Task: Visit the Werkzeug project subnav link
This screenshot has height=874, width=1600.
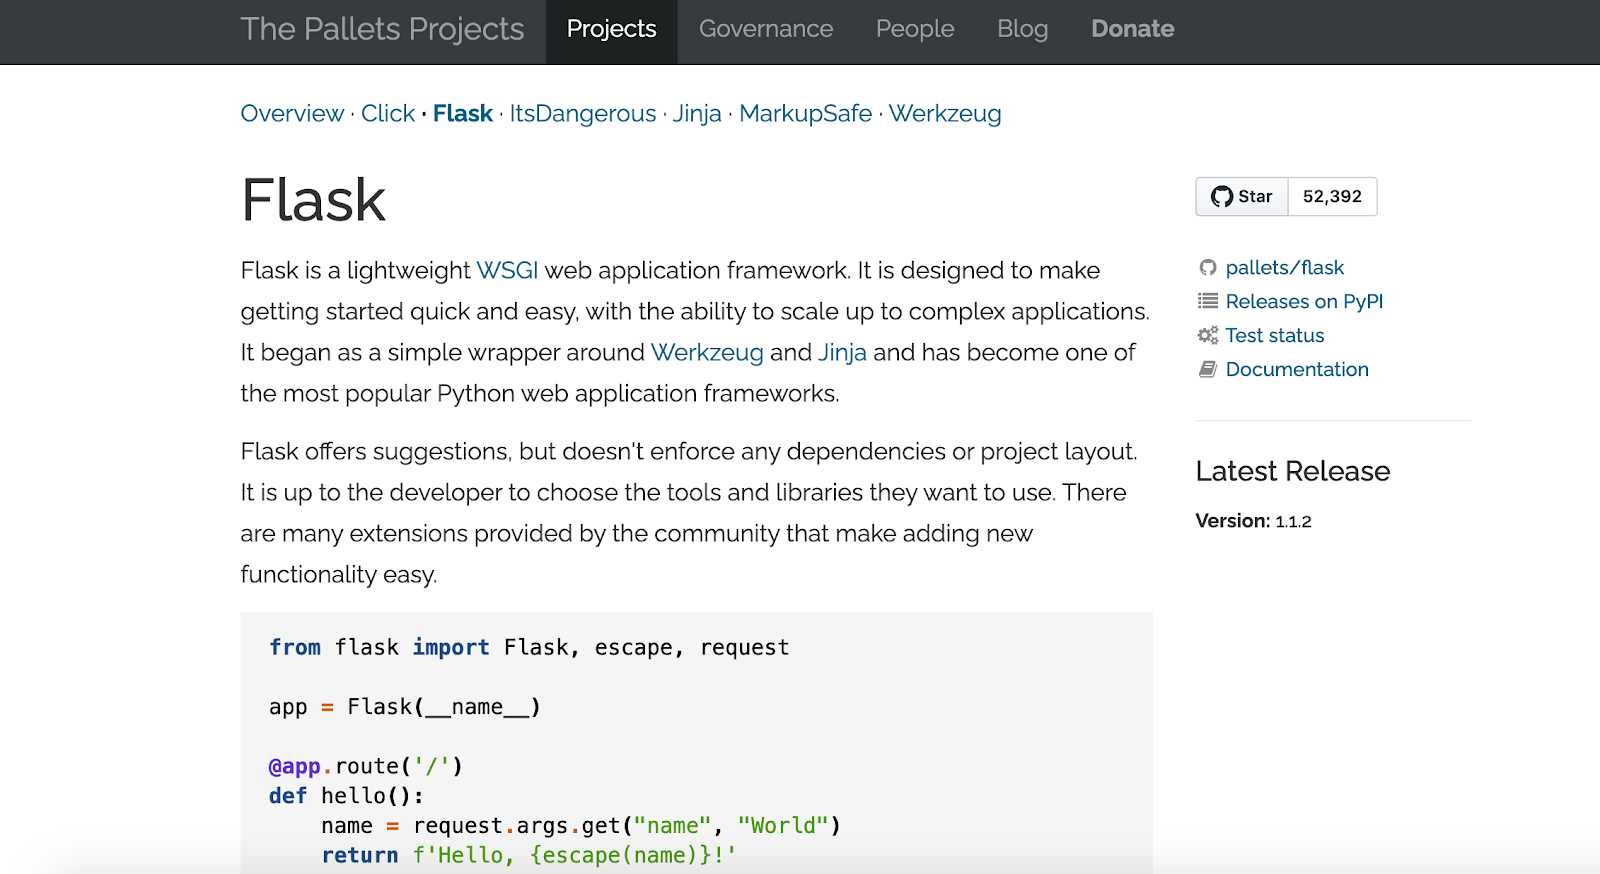Action: coord(945,113)
